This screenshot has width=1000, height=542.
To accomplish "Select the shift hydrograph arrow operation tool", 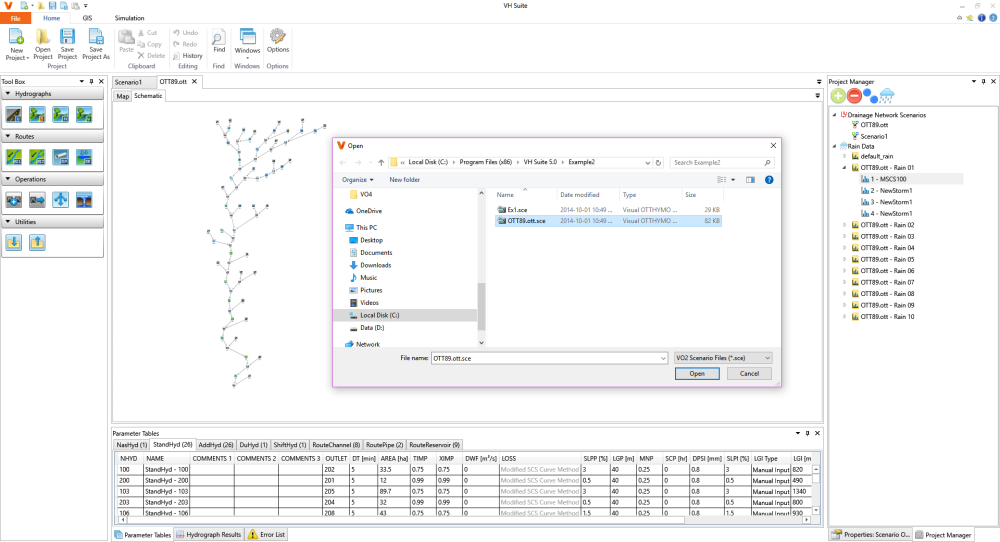I will (x=37, y=200).
